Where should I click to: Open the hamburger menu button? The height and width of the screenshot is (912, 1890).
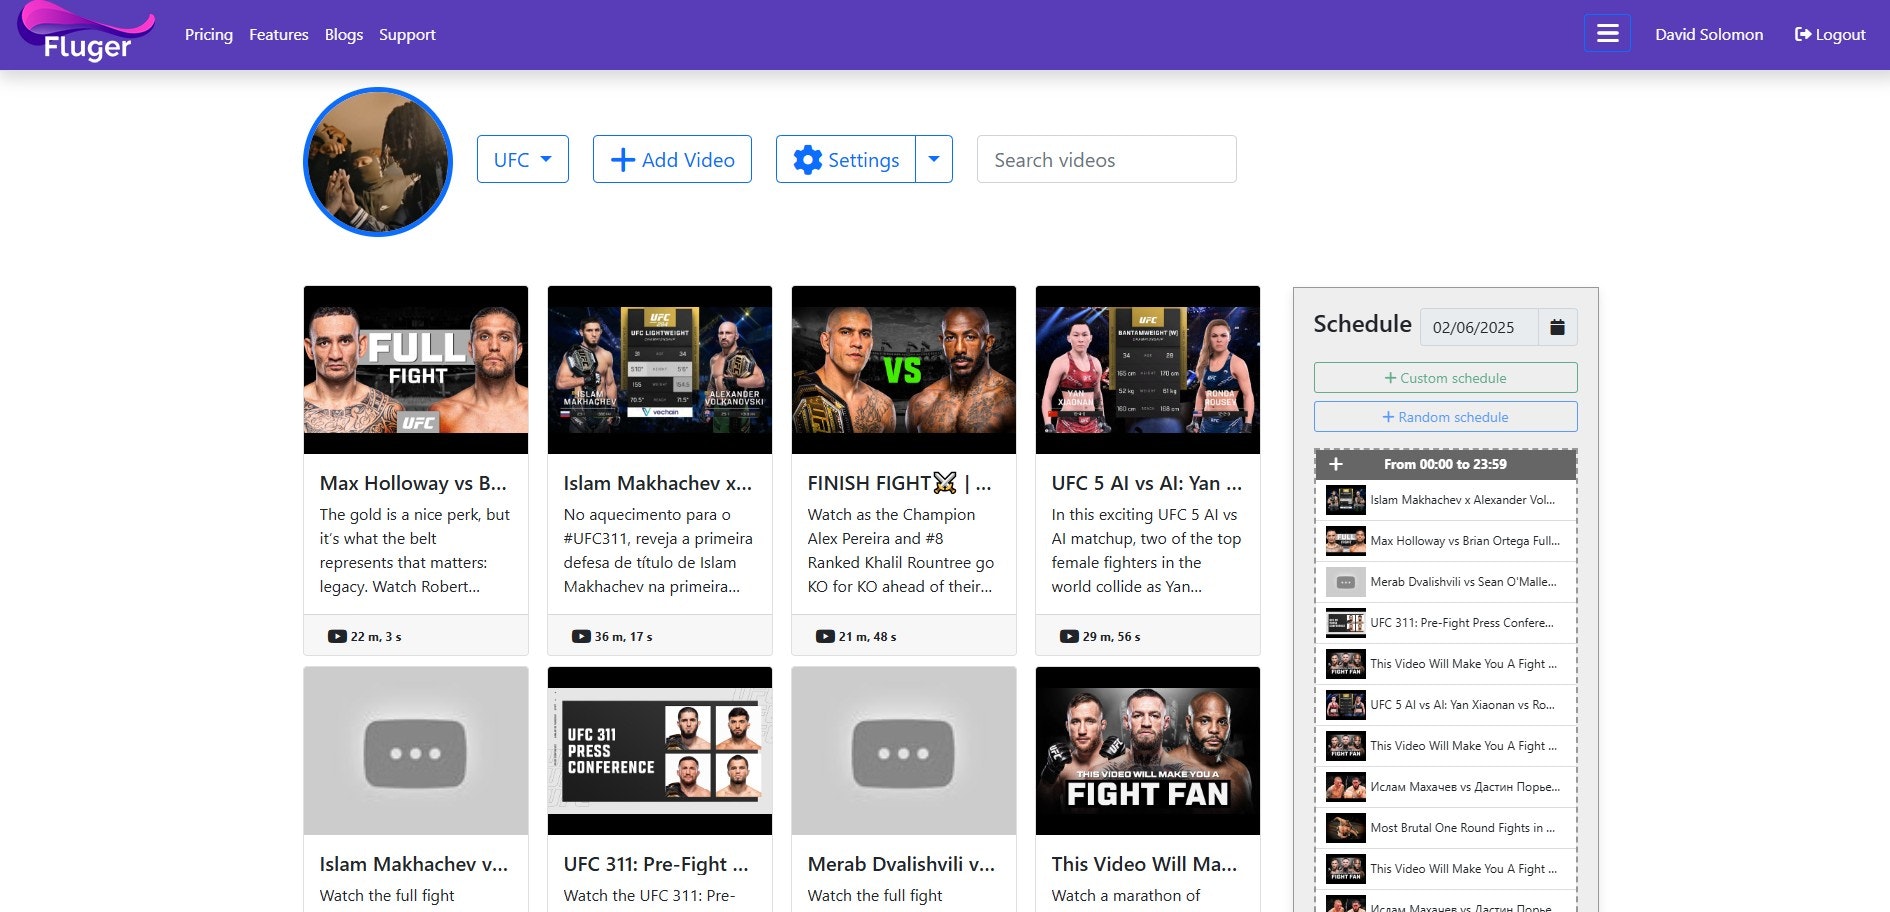(x=1607, y=33)
